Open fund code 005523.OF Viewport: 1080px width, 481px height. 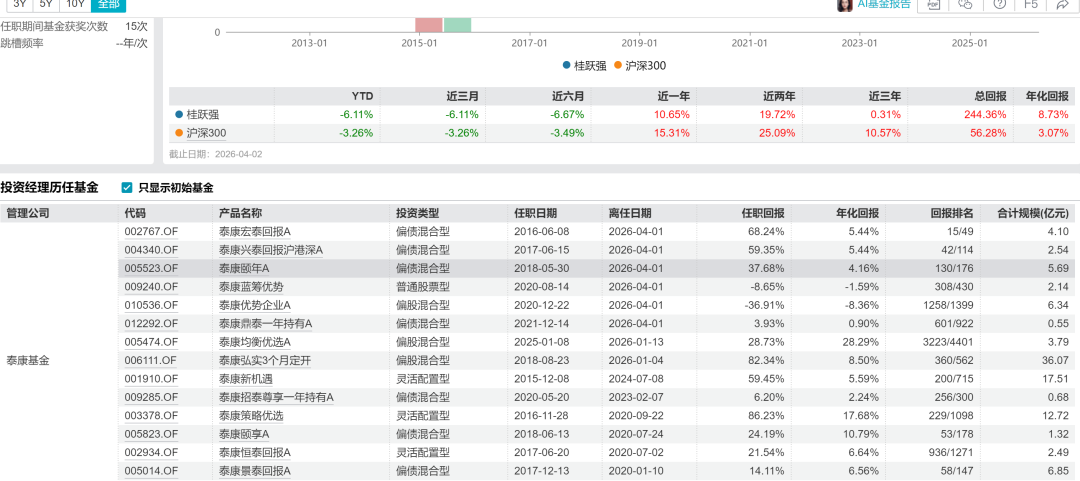point(151,268)
